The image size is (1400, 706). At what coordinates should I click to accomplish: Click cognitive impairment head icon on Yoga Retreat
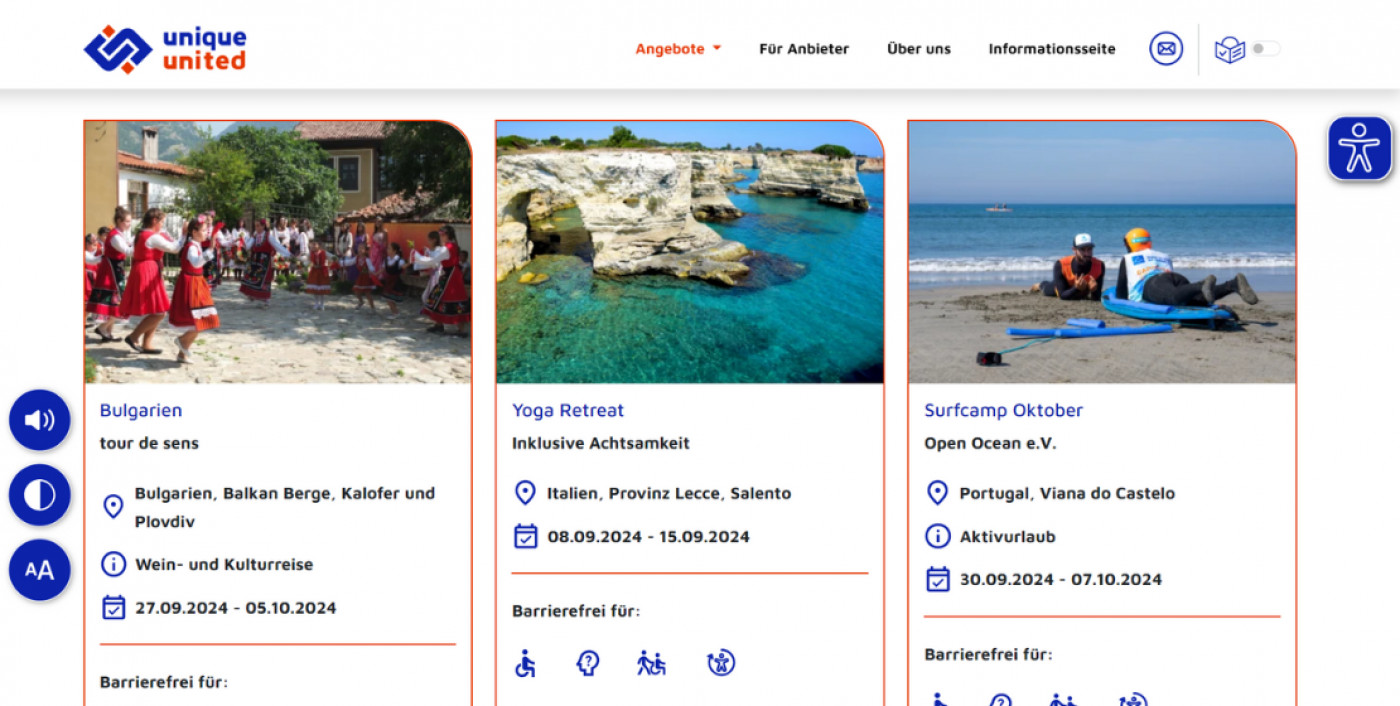[x=588, y=663]
